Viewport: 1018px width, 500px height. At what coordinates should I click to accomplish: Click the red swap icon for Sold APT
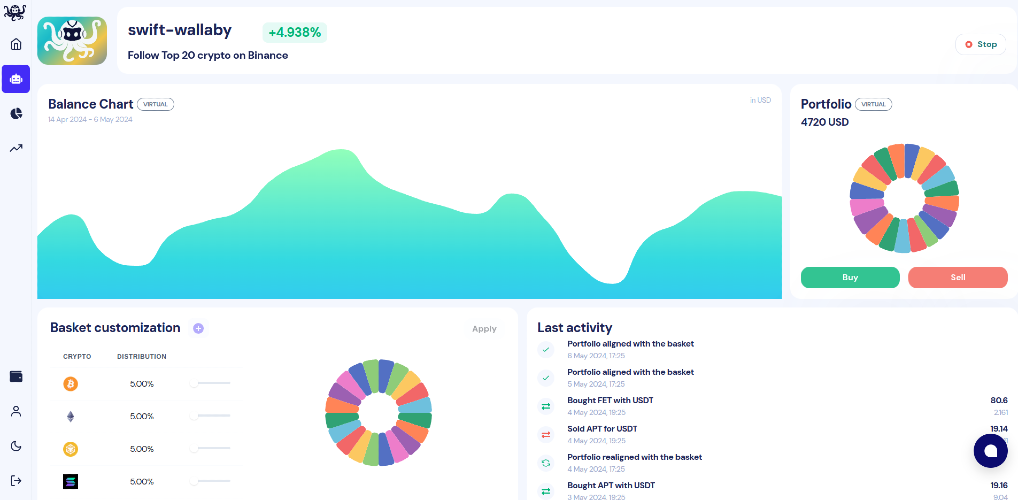tap(545, 434)
